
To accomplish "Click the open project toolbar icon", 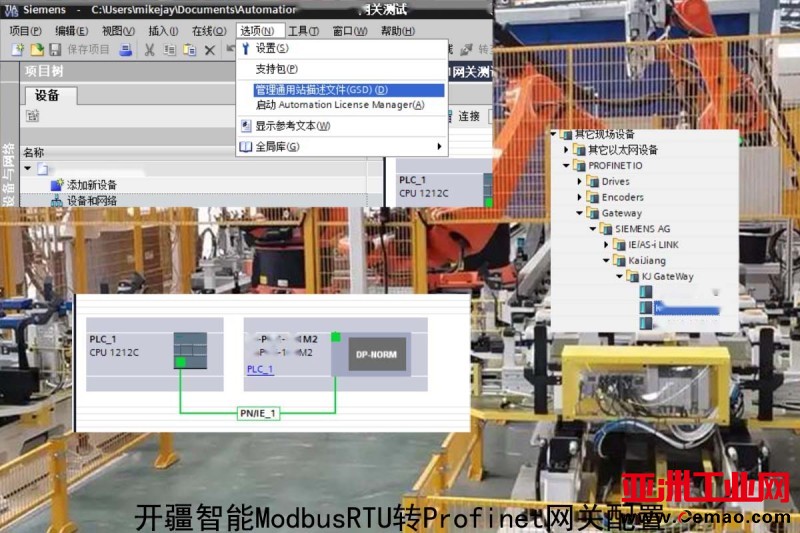I will pos(37,49).
